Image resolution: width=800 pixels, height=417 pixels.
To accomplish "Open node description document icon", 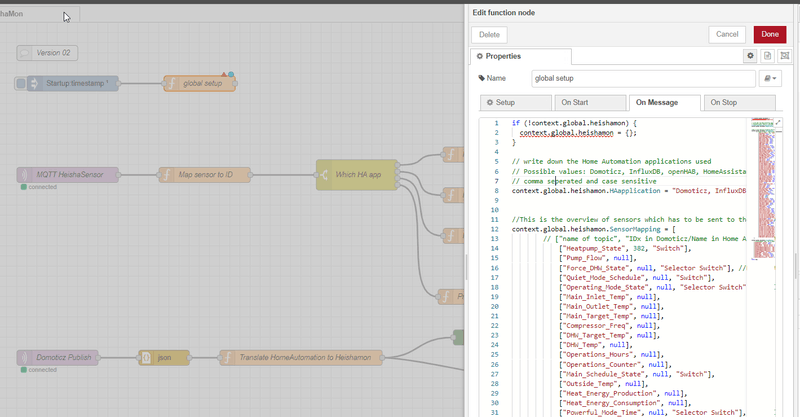I will [766, 57].
